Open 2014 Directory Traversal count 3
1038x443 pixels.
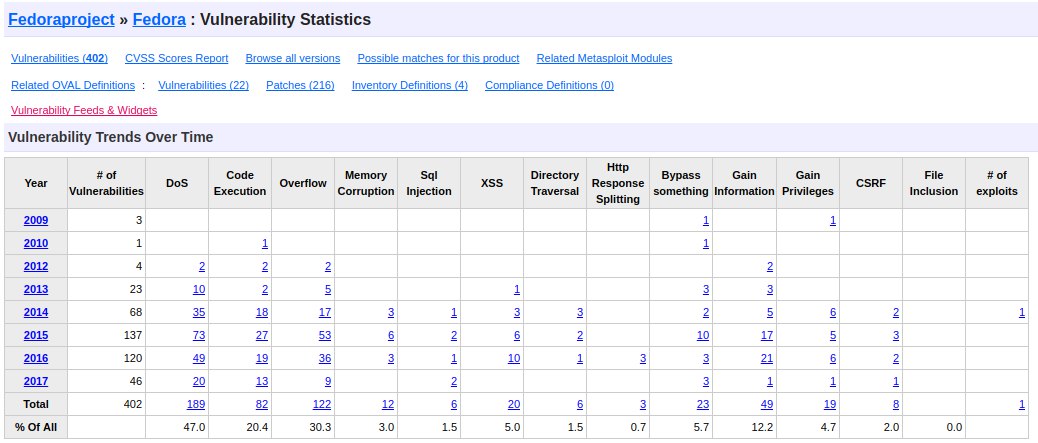point(580,313)
